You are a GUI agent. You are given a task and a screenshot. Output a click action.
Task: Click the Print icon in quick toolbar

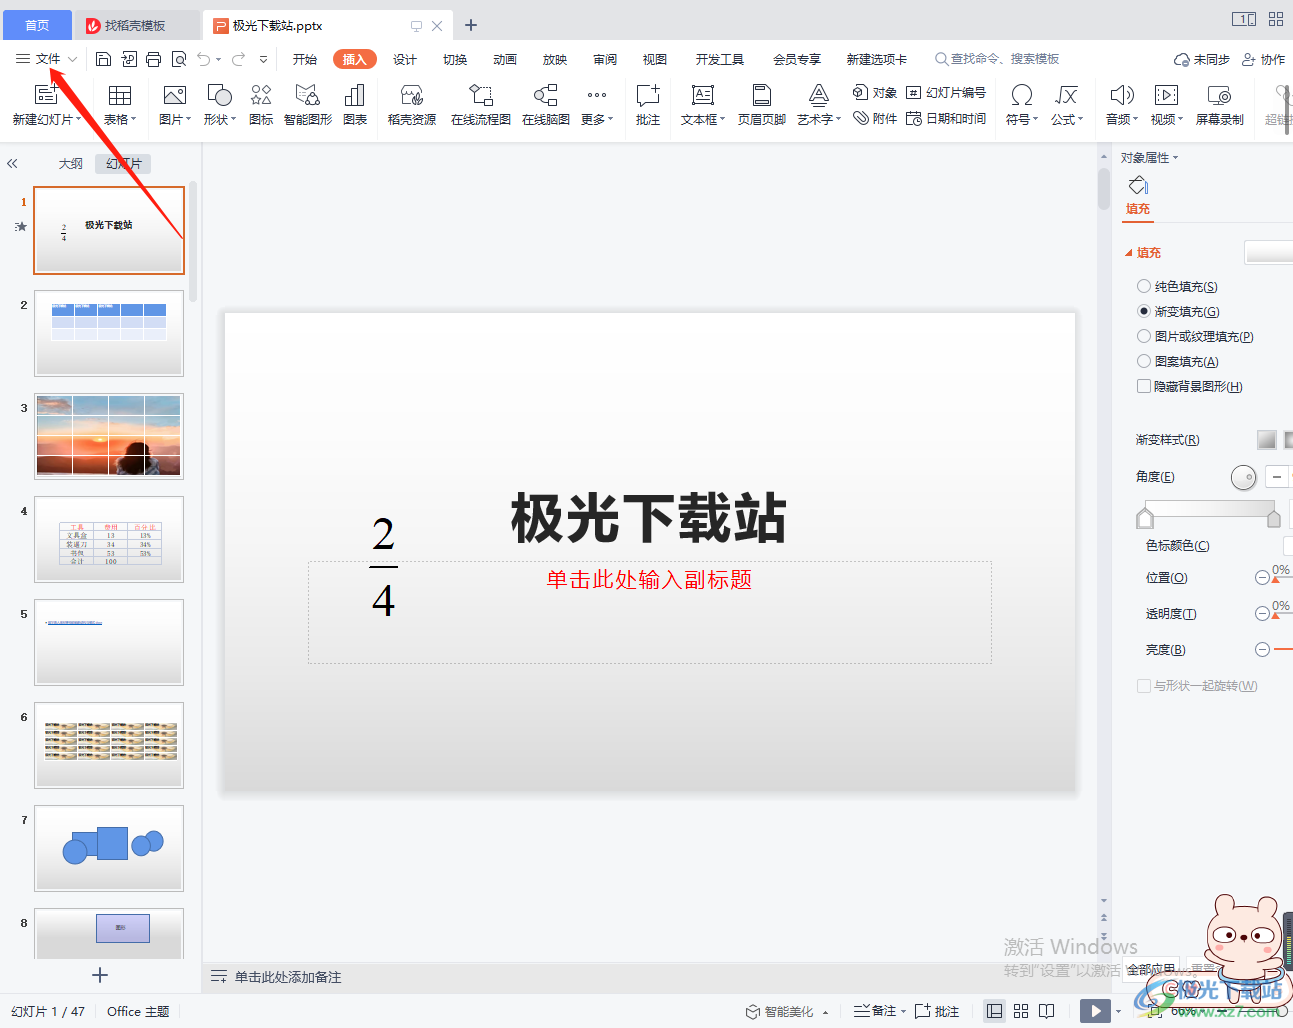tap(153, 59)
